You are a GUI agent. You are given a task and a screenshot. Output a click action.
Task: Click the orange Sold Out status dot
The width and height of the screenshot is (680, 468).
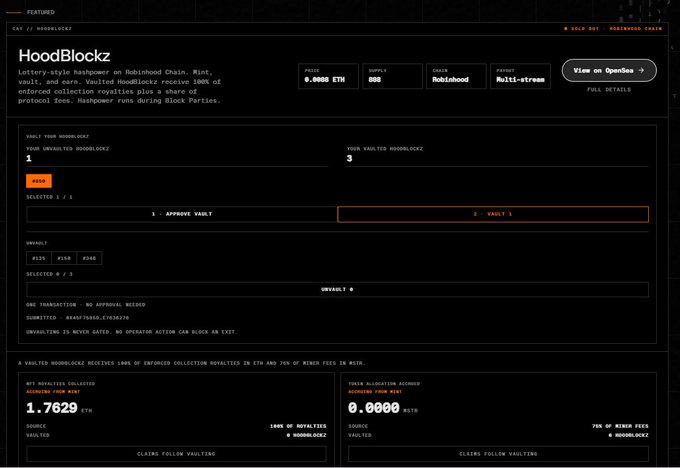click(566, 29)
